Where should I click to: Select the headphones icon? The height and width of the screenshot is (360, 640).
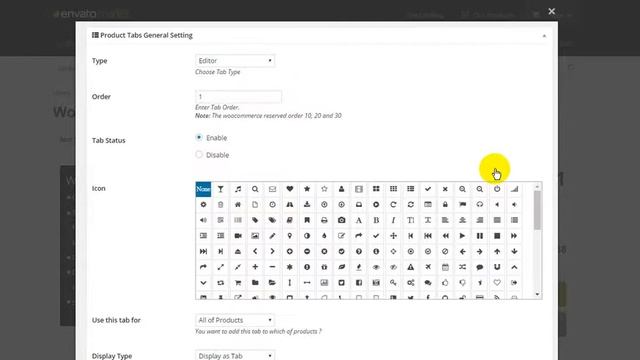[480, 204]
